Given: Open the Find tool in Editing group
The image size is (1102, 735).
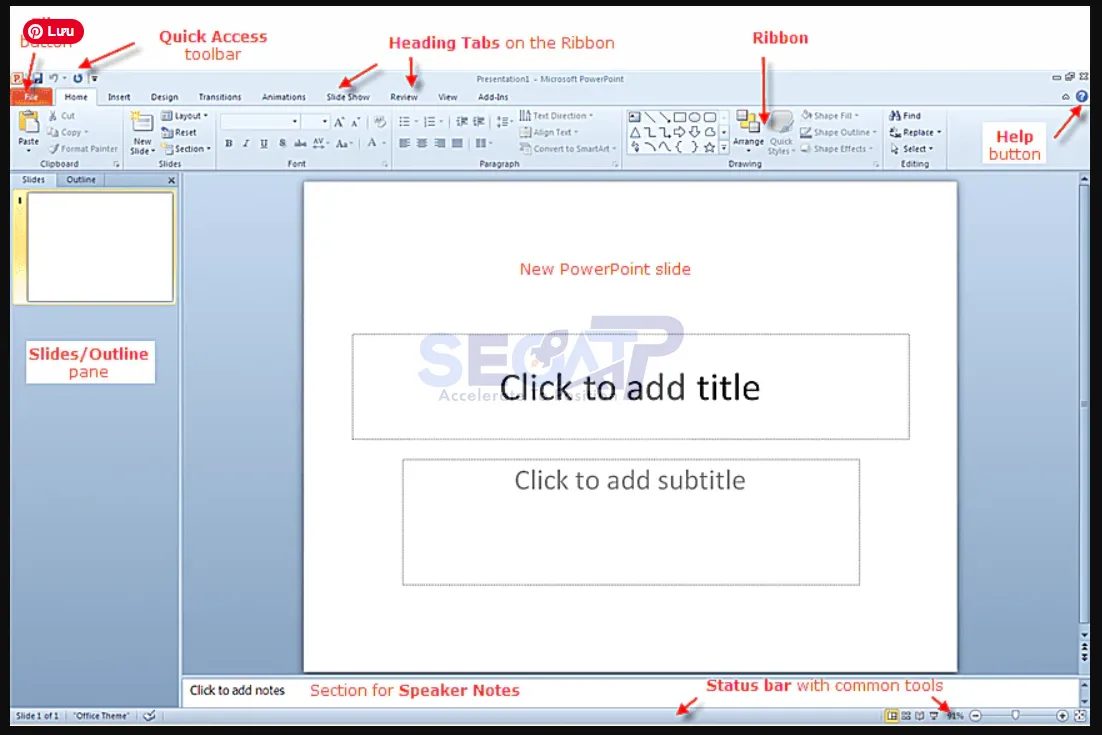Looking at the screenshot, I should [907, 115].
